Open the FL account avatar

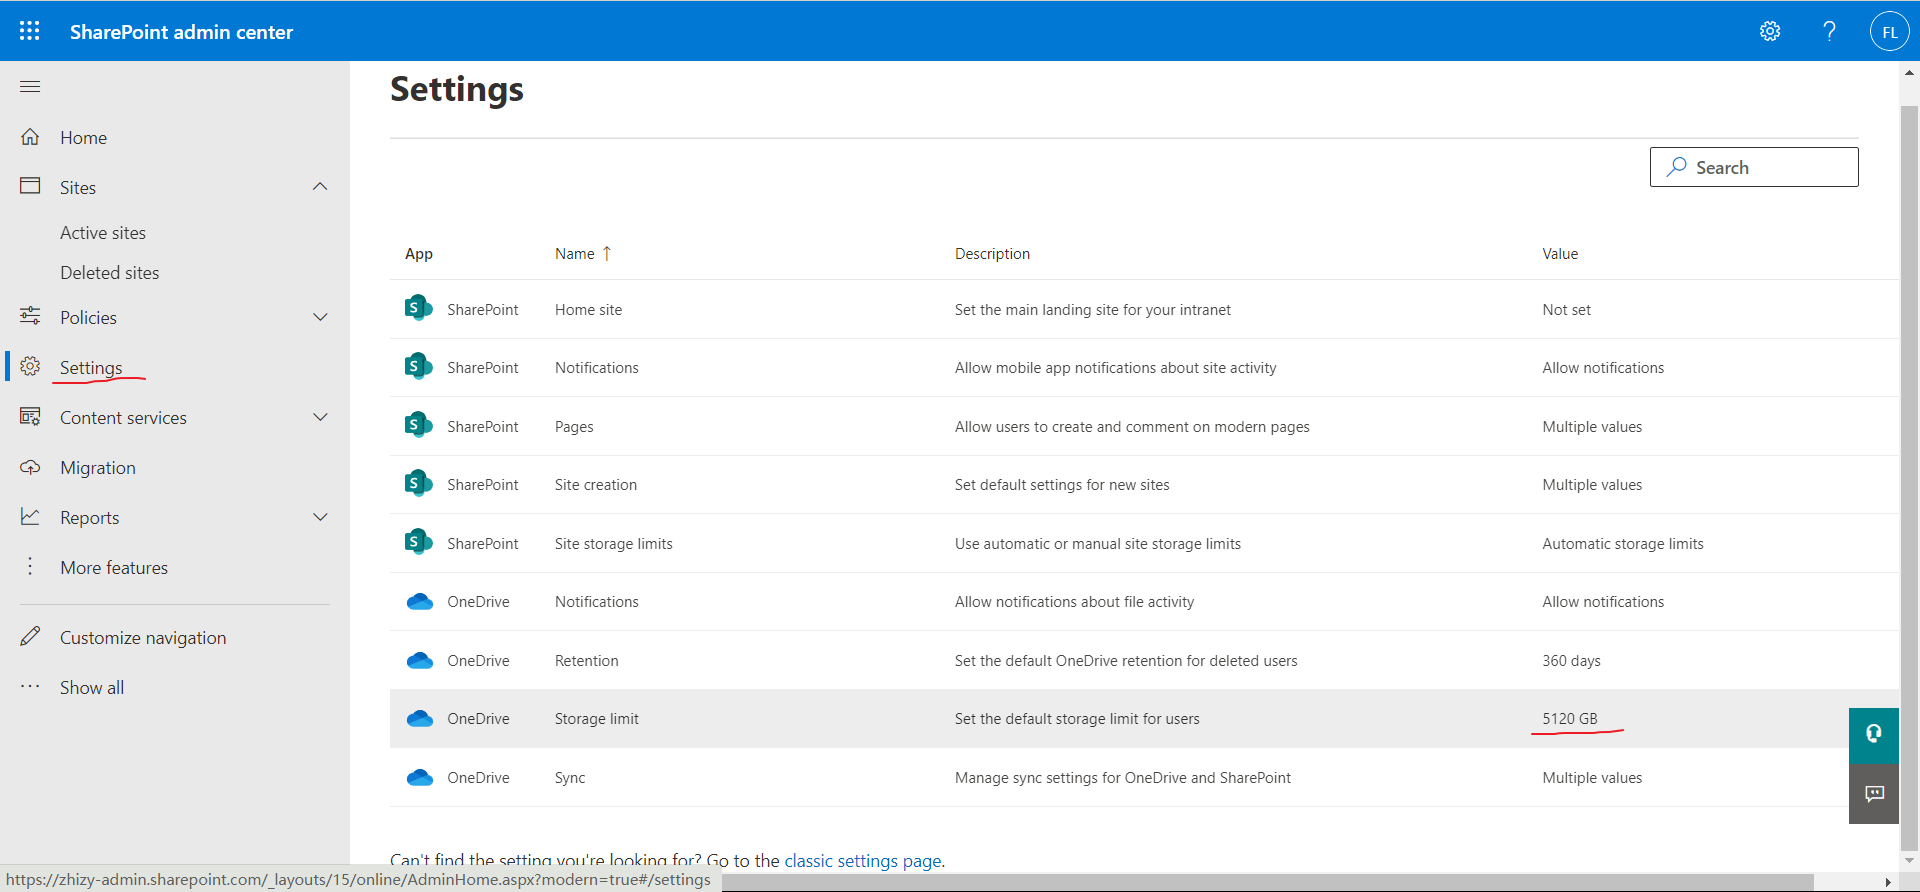pyautogui.click(x=1889, y=31)
